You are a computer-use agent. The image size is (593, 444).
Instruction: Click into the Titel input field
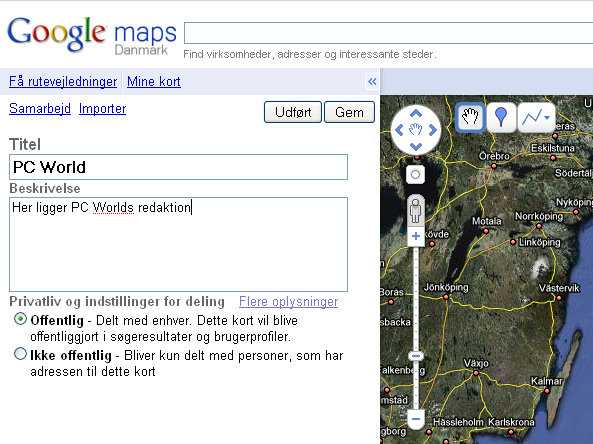point(178,167)
